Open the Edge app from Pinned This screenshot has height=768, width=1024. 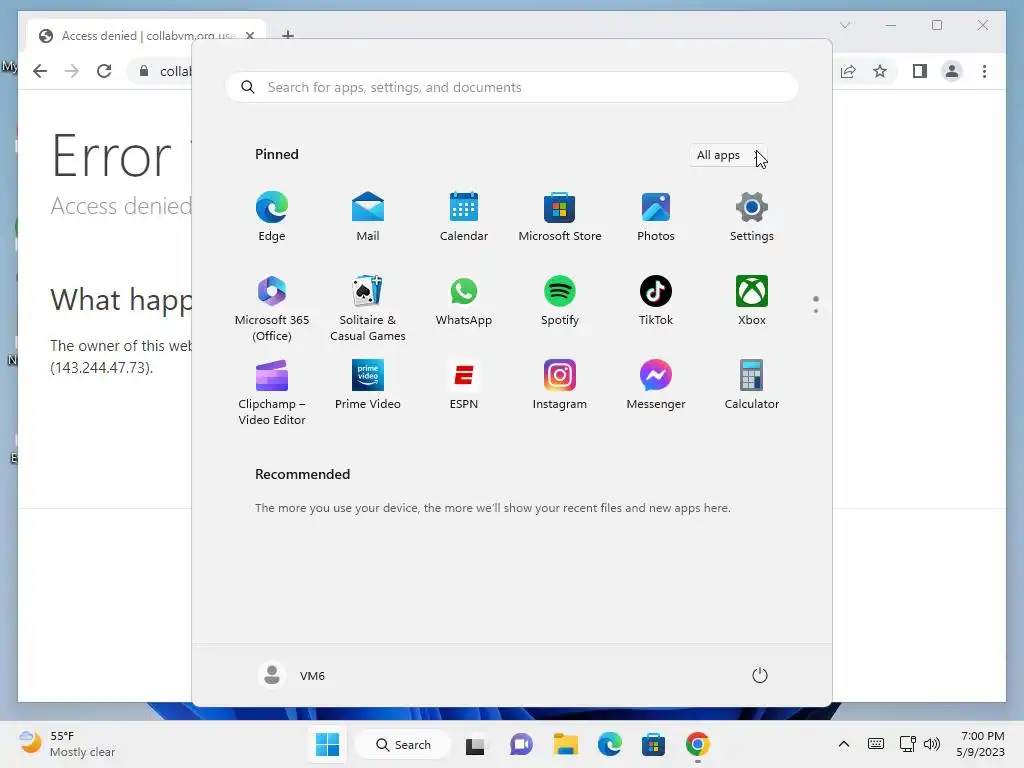coord(272,217)
